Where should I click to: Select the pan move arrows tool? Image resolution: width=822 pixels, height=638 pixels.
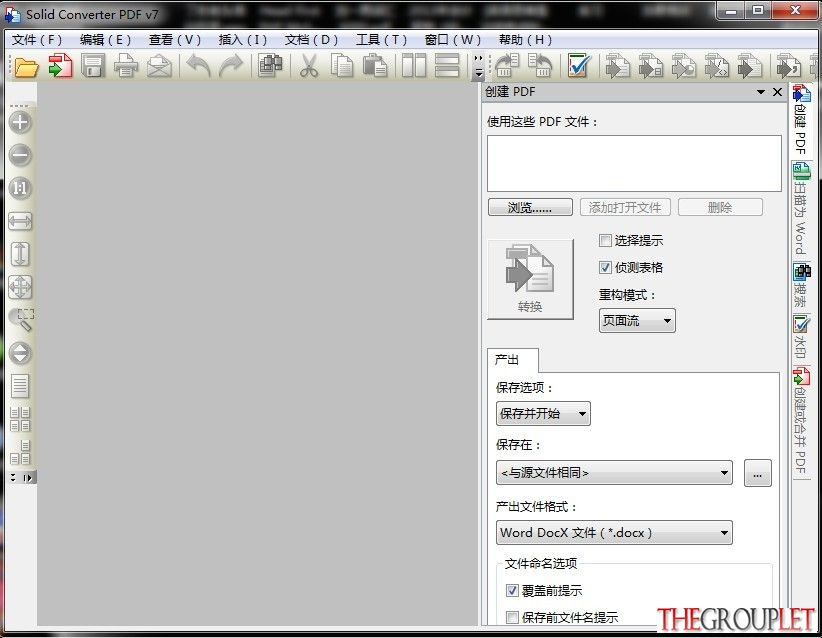tap(20, 287)
